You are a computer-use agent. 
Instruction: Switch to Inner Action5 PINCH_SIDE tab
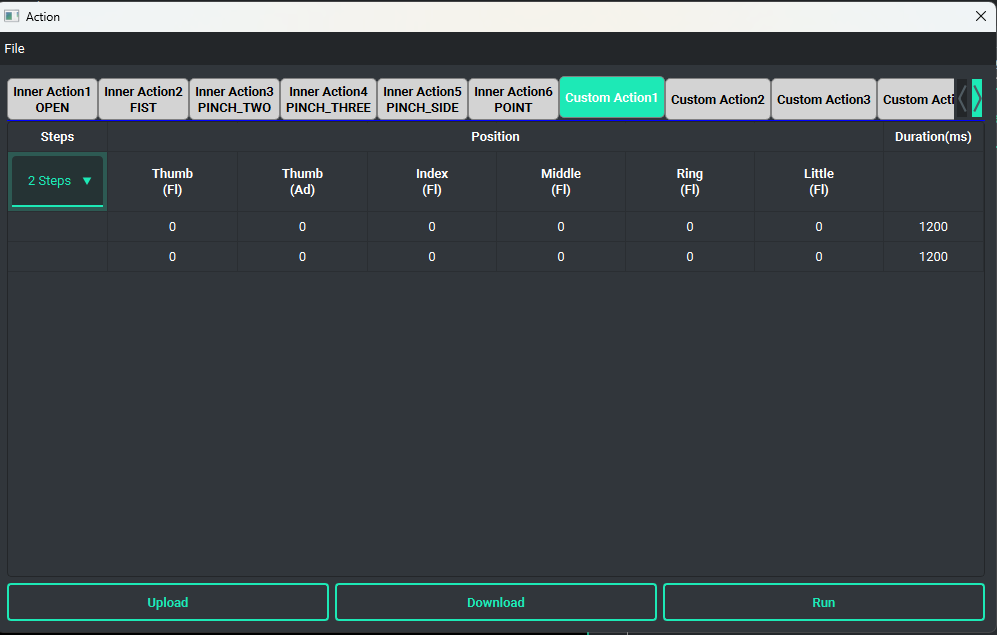tap(422, 99)
